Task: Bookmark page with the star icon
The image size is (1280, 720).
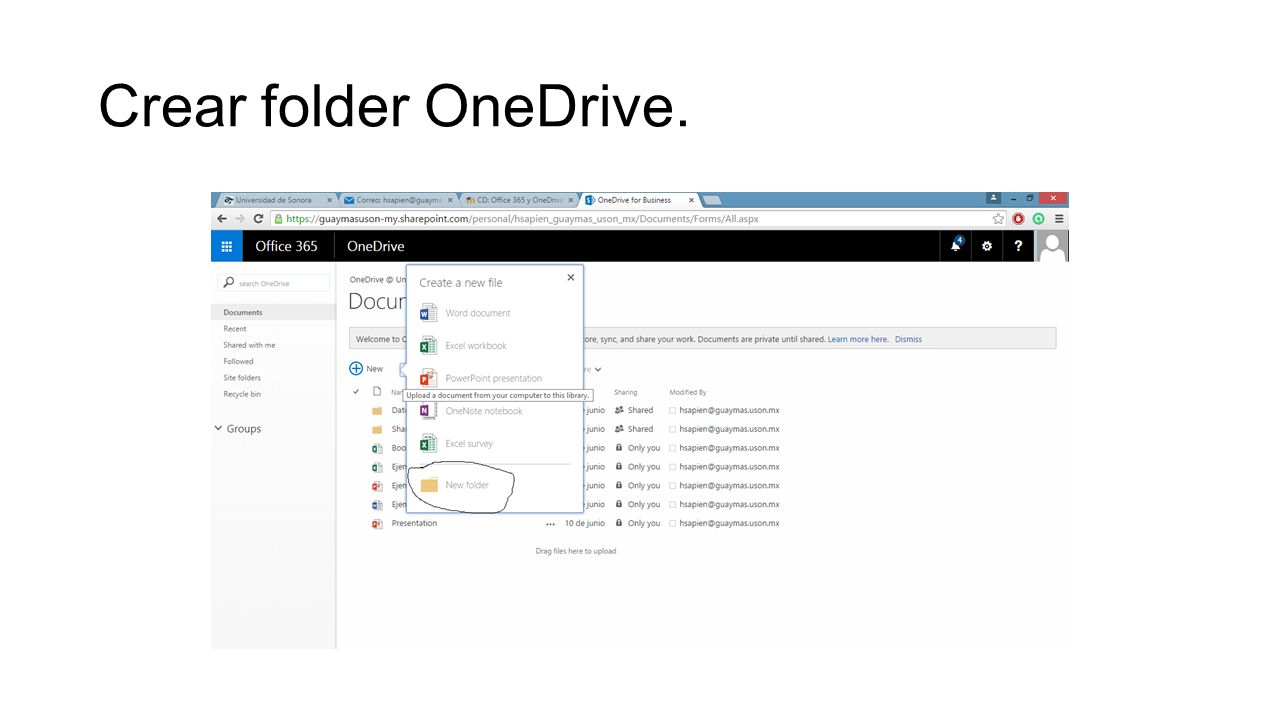Action: click(998, 218)
